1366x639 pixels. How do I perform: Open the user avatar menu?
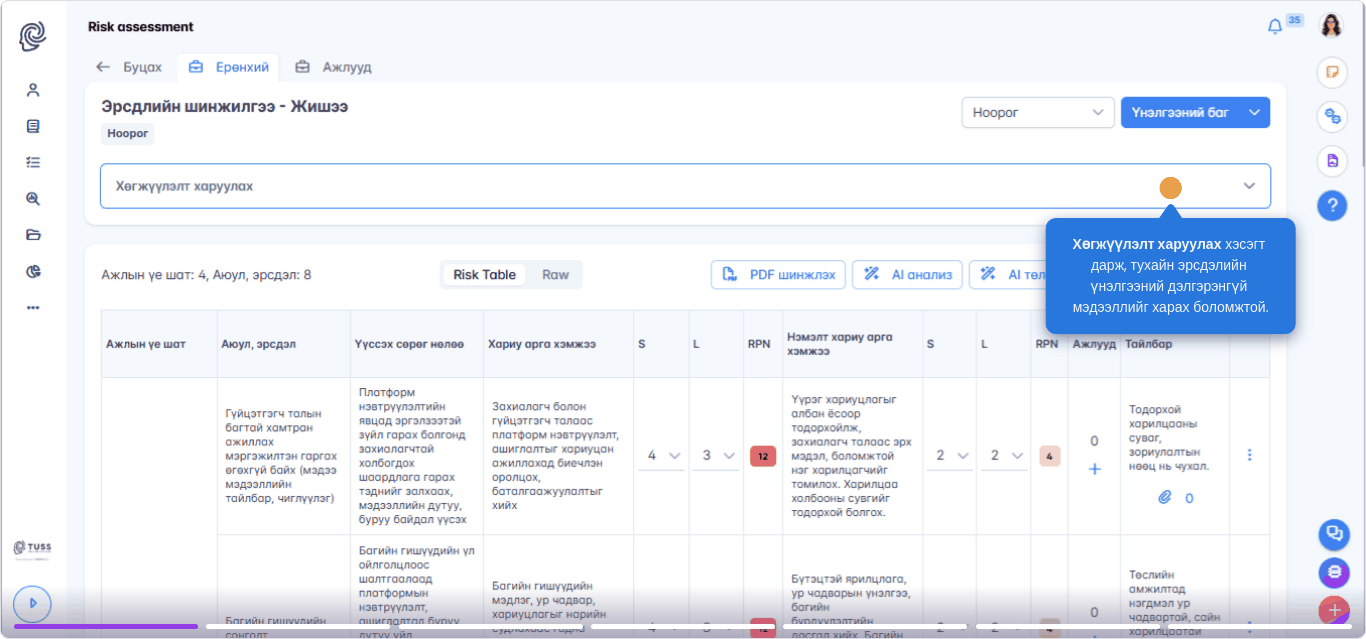point(1331,26)
